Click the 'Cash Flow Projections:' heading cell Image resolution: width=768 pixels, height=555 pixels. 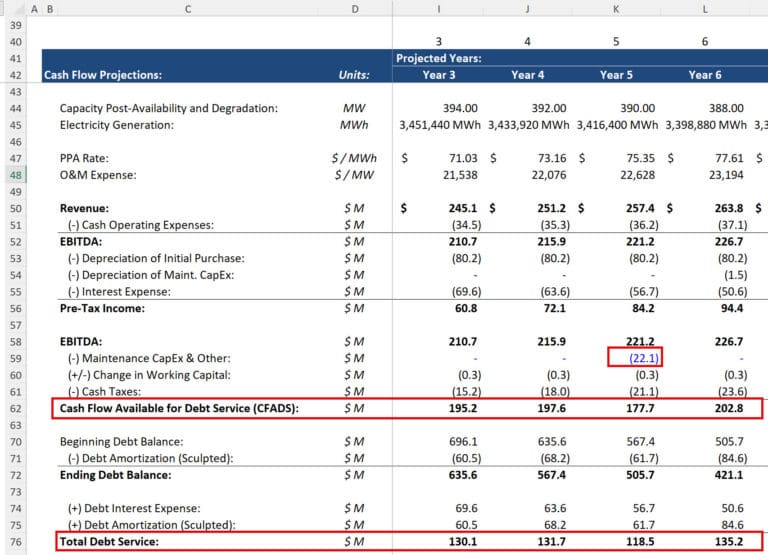pos(103,75)
